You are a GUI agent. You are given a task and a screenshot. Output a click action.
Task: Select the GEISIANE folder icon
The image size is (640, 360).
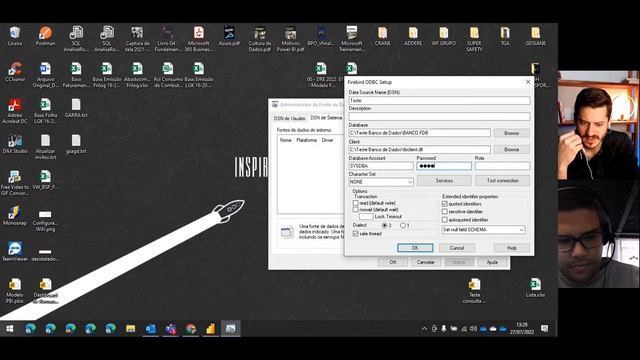(536, 36)
